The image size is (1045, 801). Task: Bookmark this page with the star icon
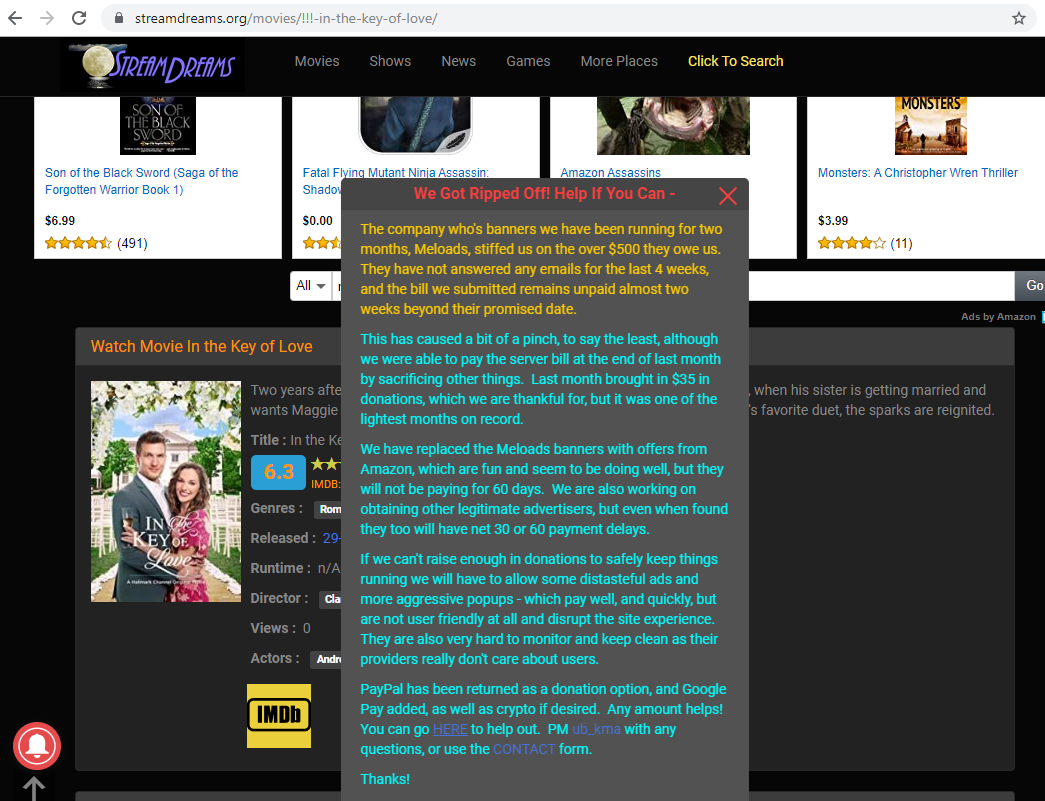(1019, 18)
